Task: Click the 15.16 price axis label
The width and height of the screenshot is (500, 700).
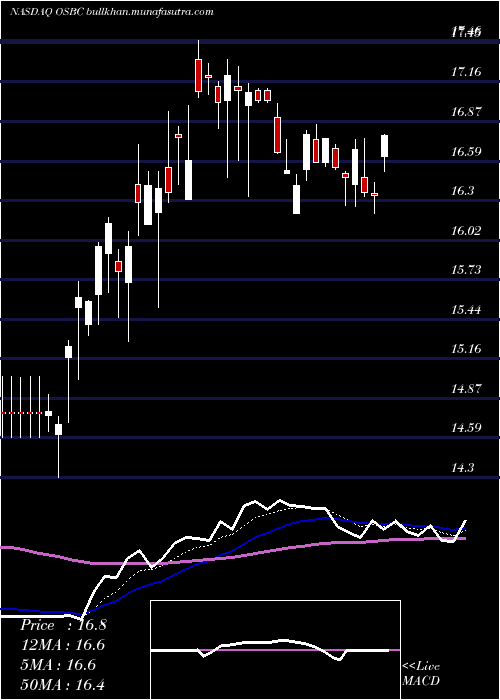Action: (x=466, y=349)
